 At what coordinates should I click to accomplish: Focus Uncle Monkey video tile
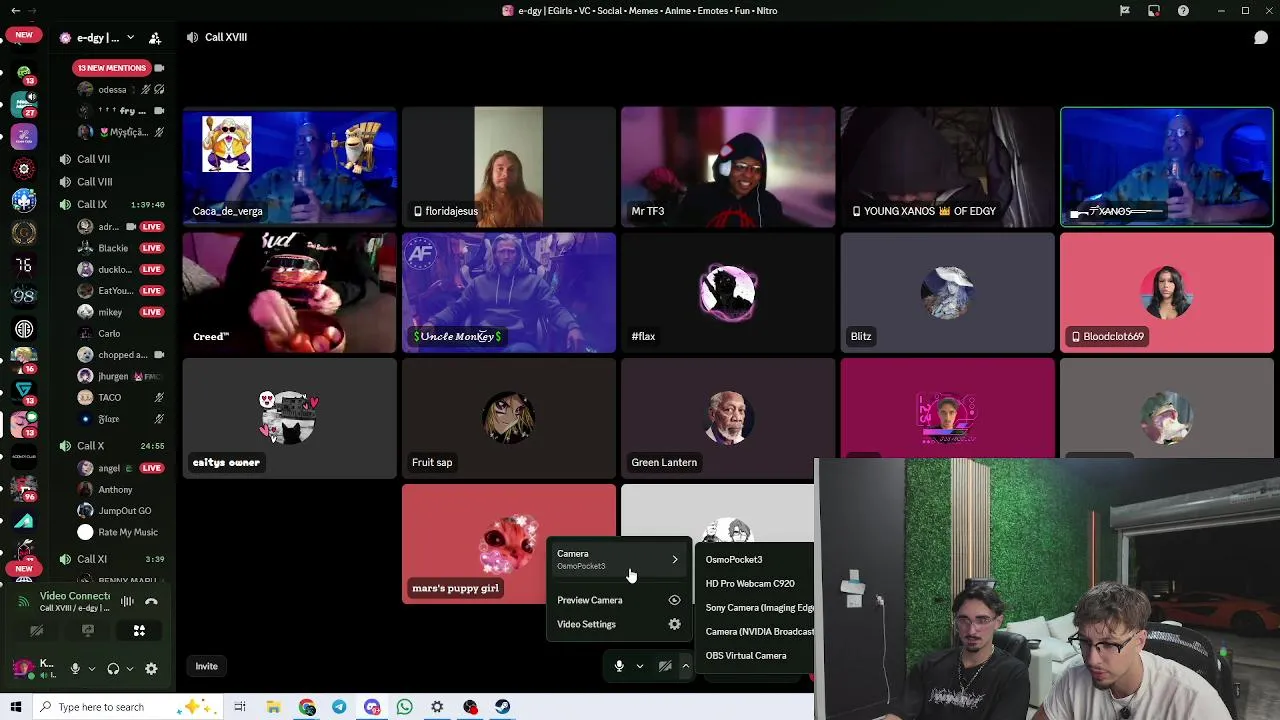tap(508, 293)
